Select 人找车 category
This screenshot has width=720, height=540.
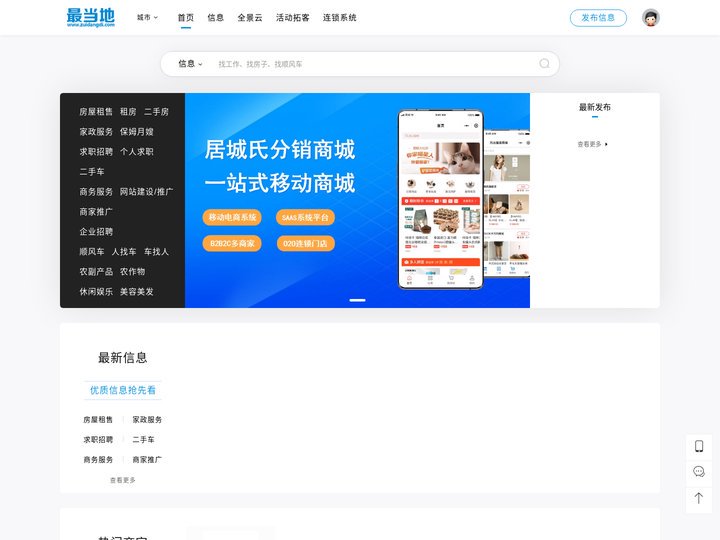coord(124,252)
